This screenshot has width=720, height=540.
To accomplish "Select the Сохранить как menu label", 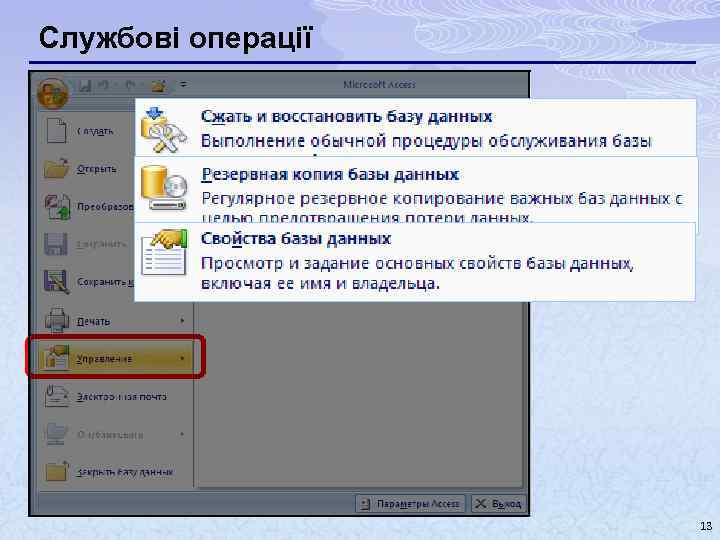I will (105, 281).
